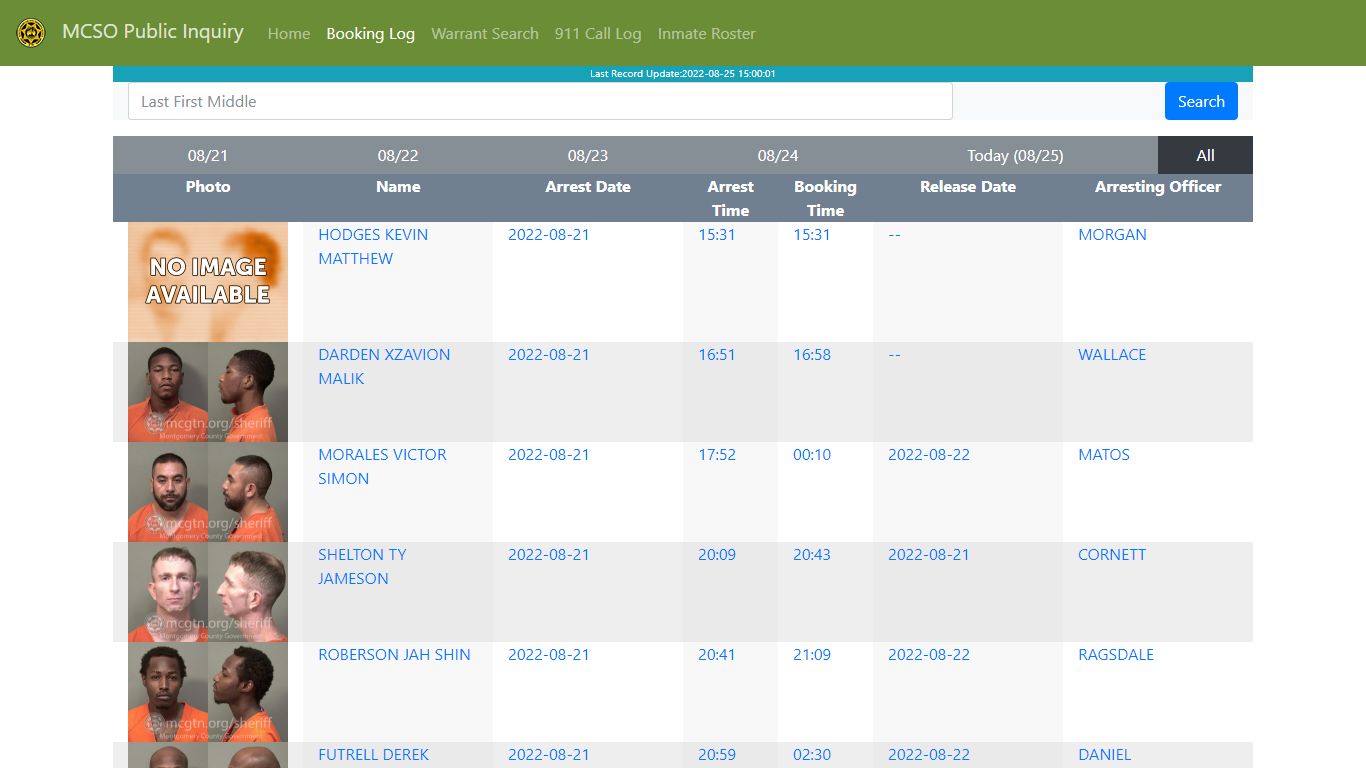The width and height of the screenshot is (1366, 768).
Task: Click booking time 20:43
Action: 812,554
